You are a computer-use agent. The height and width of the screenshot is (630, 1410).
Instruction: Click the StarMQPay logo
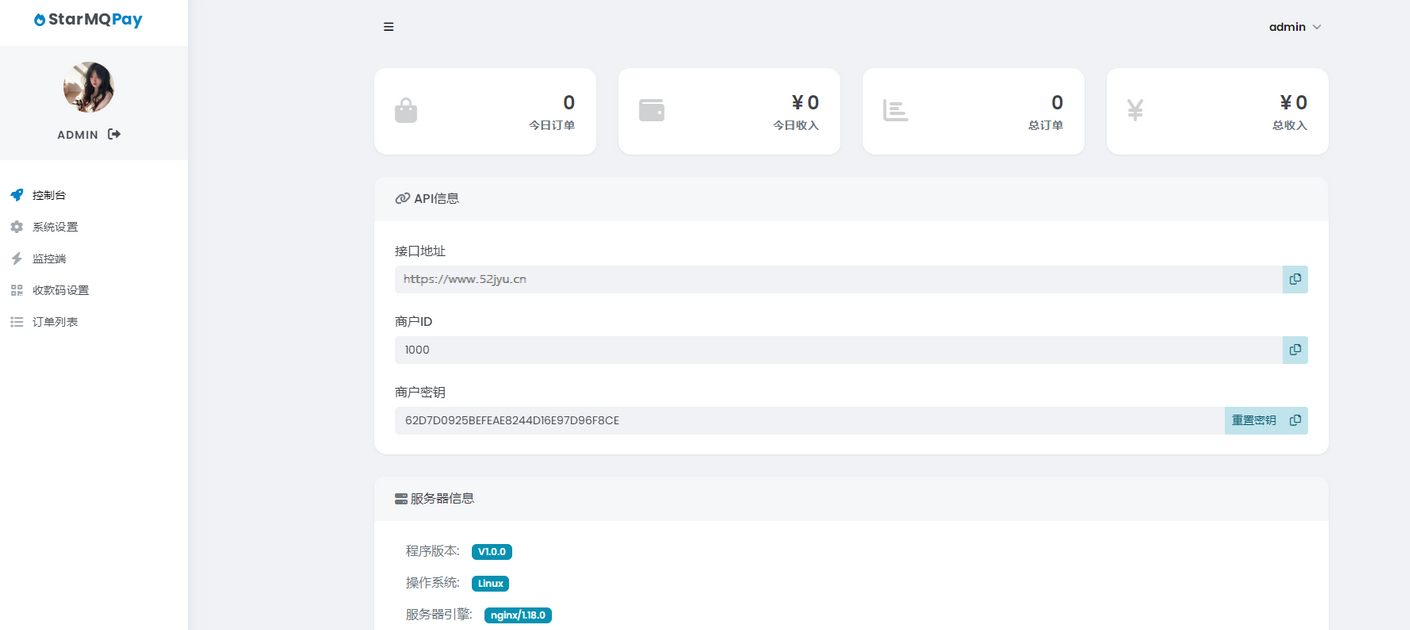(x=88, y=20)
